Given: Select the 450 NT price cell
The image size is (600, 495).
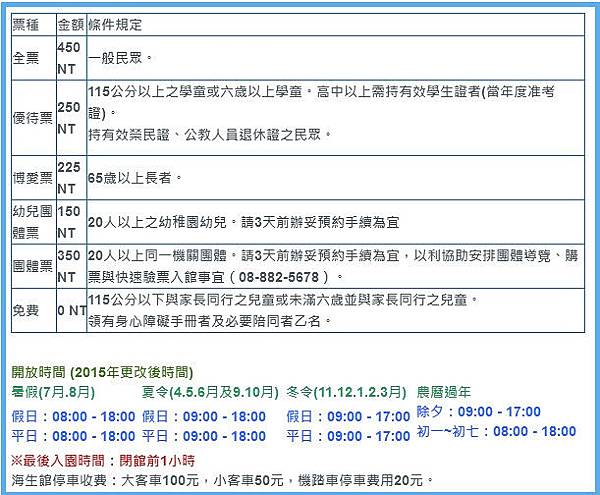Looking at the screenshot, I should pos(71,58).
